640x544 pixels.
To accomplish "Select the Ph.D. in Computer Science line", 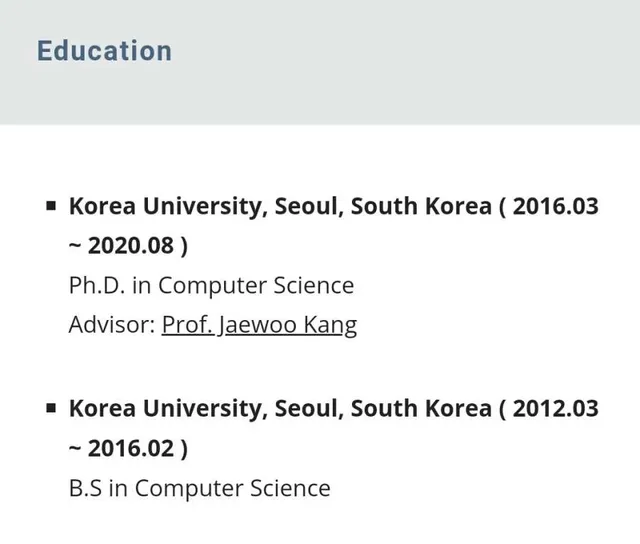I will pyautogui.click(x=211, y=285).
